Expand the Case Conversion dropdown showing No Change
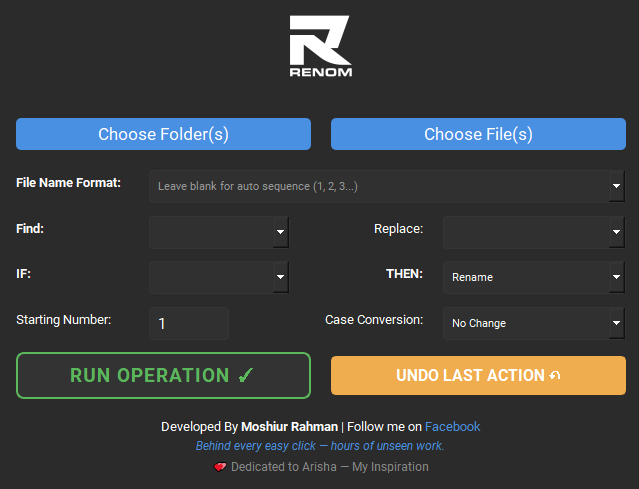639x489 pixels. [533, 323]
